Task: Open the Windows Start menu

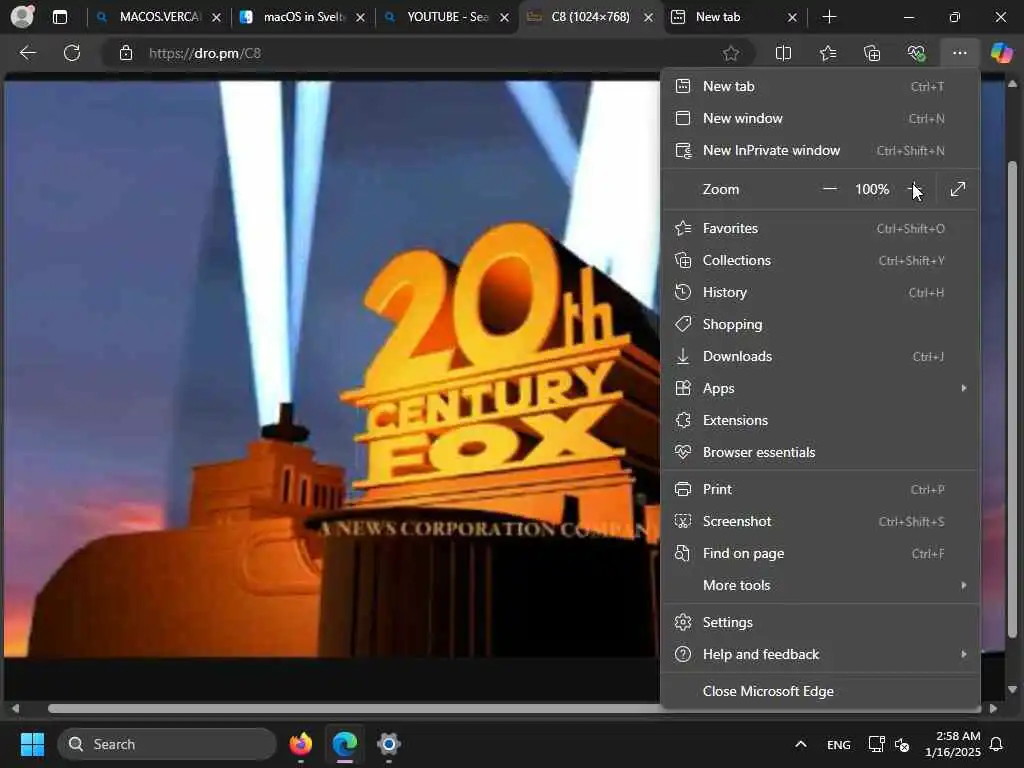Action: pyautogui.click(x=32, y=744)
